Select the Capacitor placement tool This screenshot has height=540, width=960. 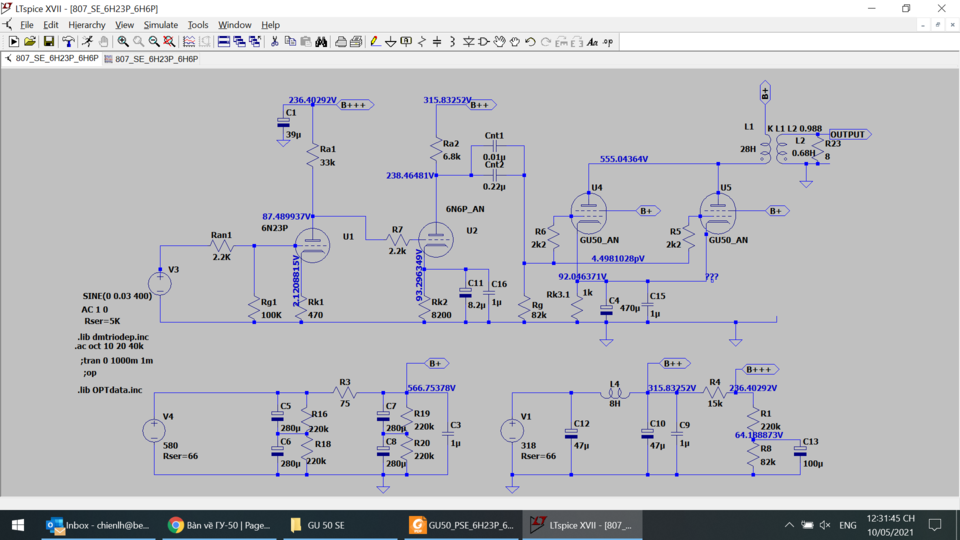tap(437, 42)
